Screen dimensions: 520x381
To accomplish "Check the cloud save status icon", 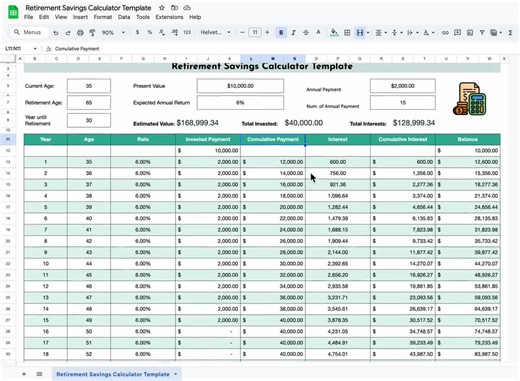I will 187,8.
